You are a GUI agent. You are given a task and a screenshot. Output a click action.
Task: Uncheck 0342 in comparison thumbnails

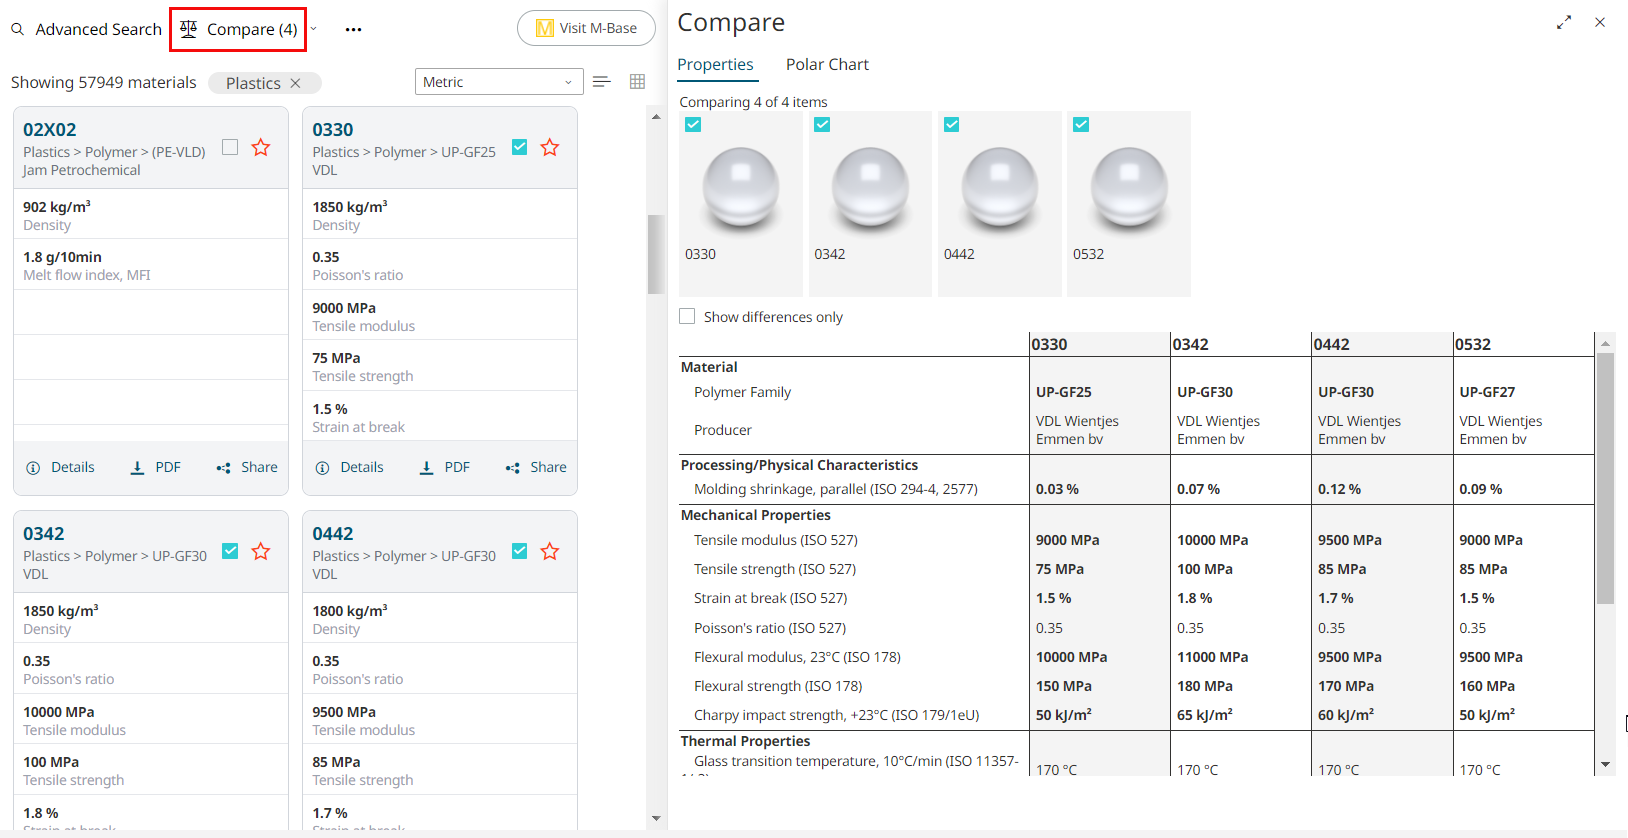pyautogui.click(x=822, y=124)
